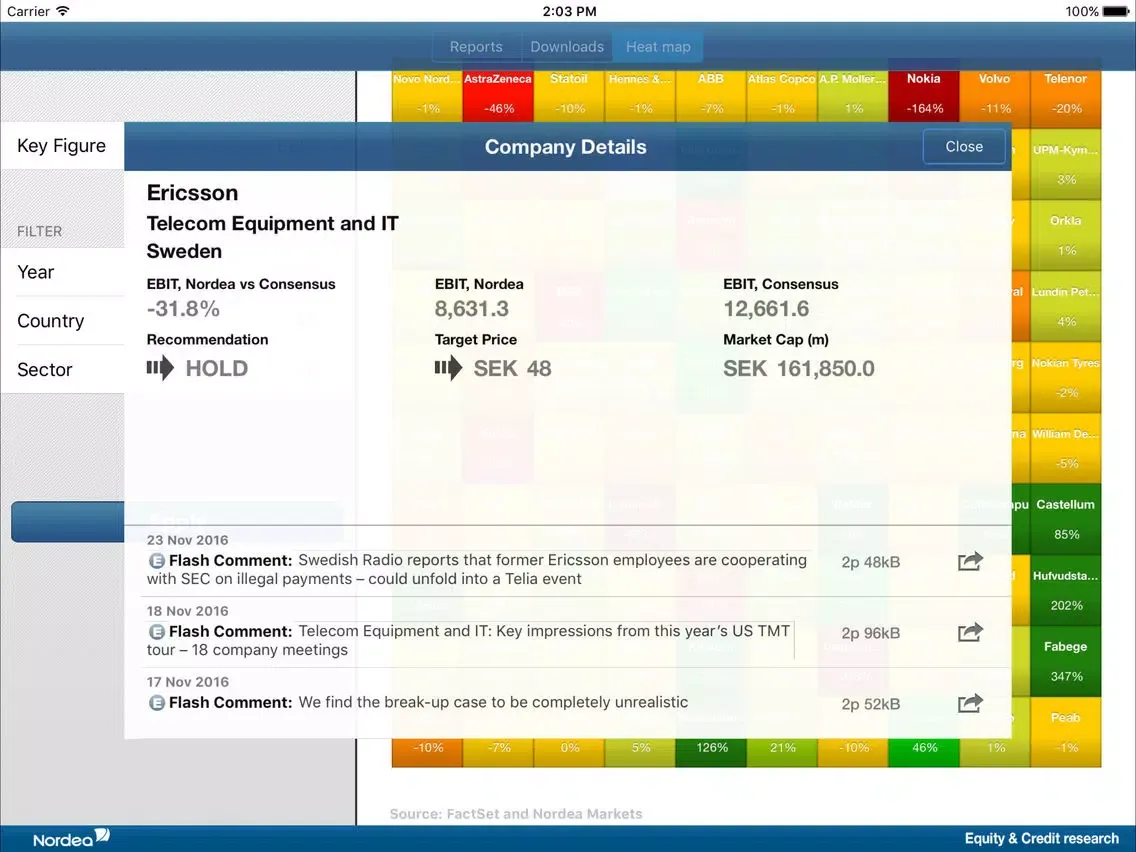1136x852 pixels.
Task: Tap the Wi-Fi indicator in status bar
Action: pyautogui.click(x=63, y=11)
